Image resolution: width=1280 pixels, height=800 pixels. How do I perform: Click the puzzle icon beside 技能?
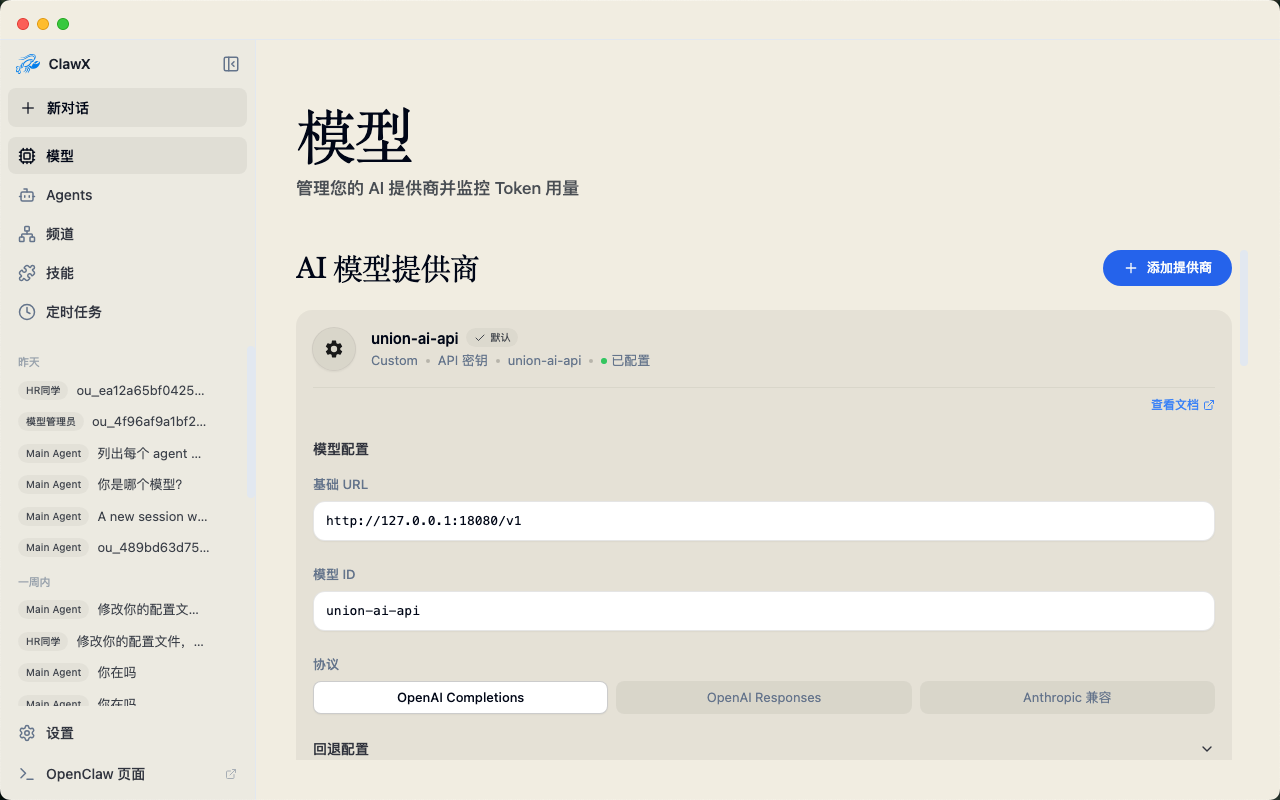pos(27,273)
